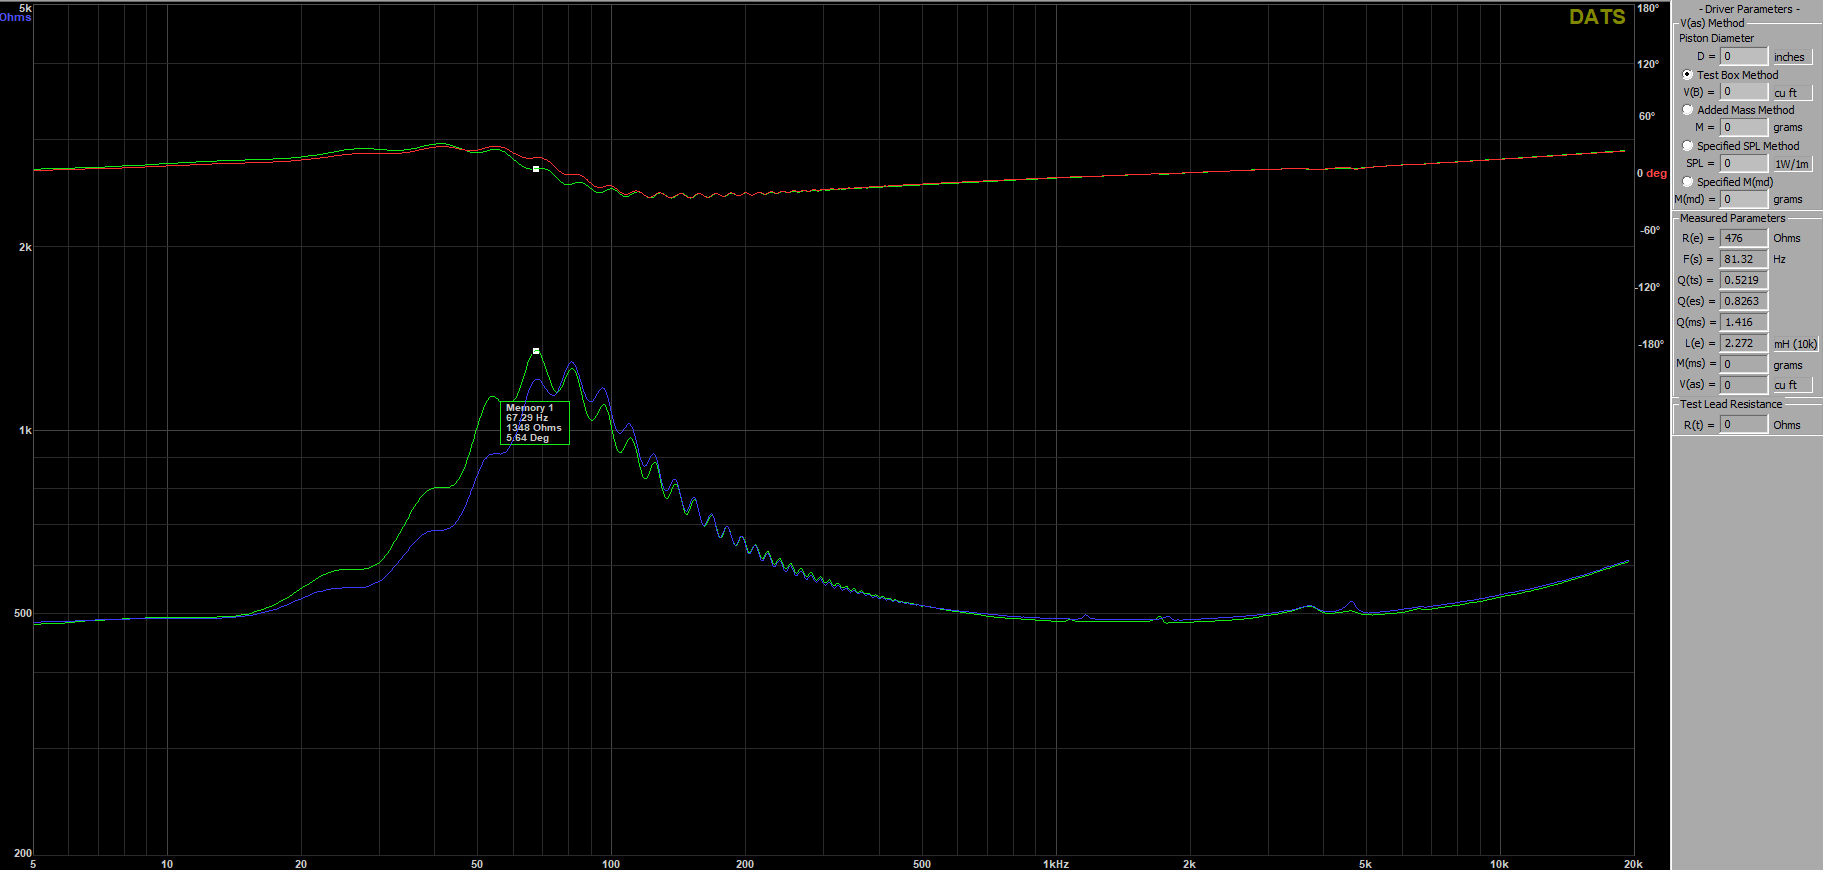Click the 1W/1m SPL unit button
This screenshot has height=870, width=1823.
(1791, 164)
